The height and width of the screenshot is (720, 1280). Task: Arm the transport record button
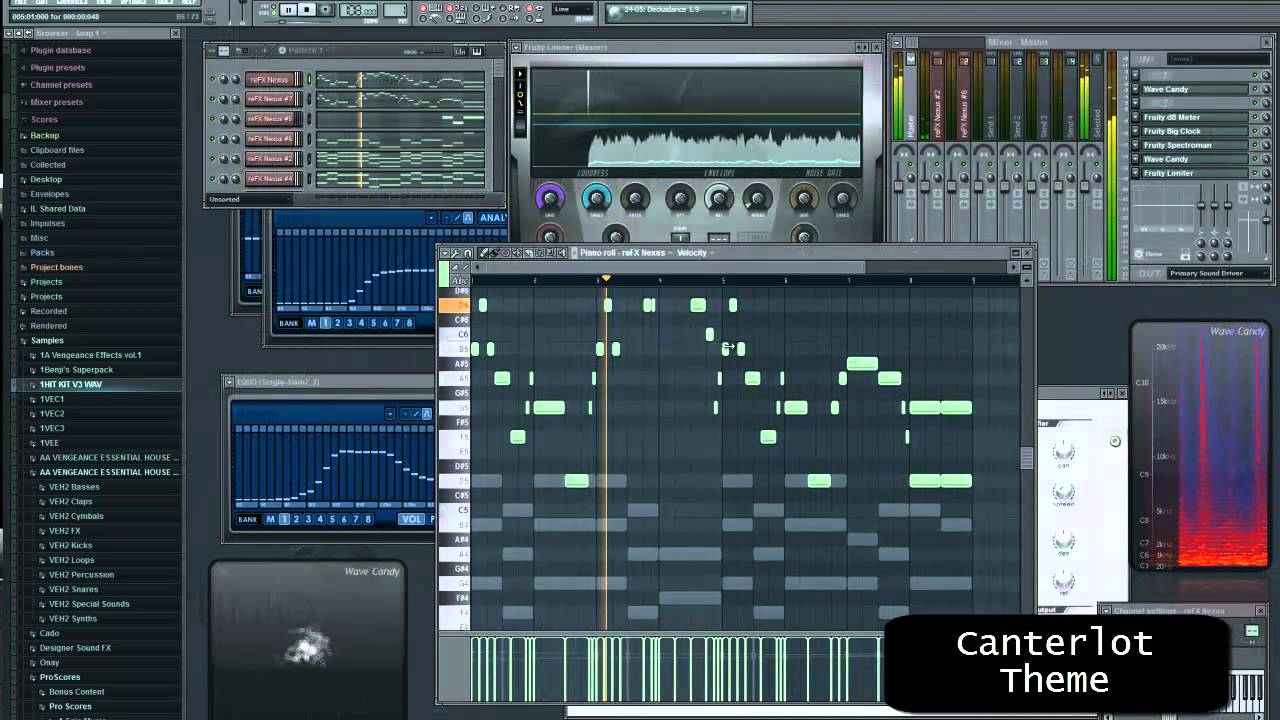(325, 10)
